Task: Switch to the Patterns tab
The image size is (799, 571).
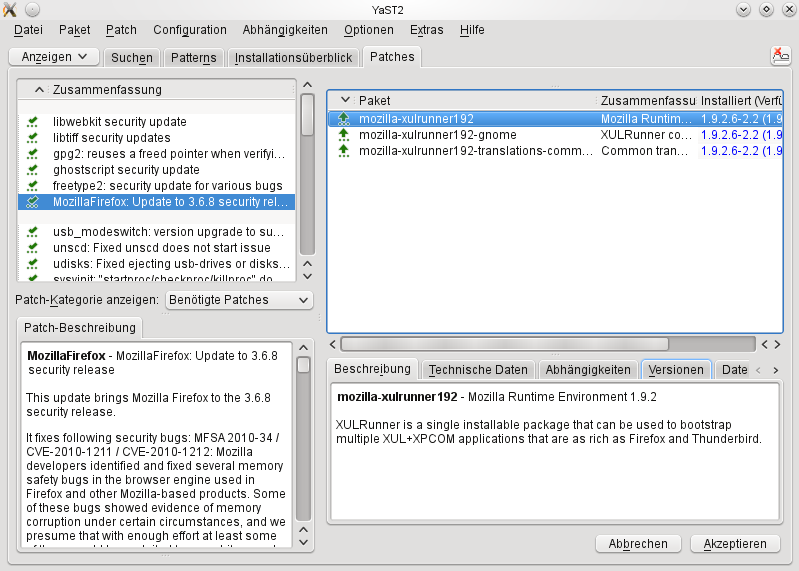Action: pyautogui.click(x=194, y=58)
